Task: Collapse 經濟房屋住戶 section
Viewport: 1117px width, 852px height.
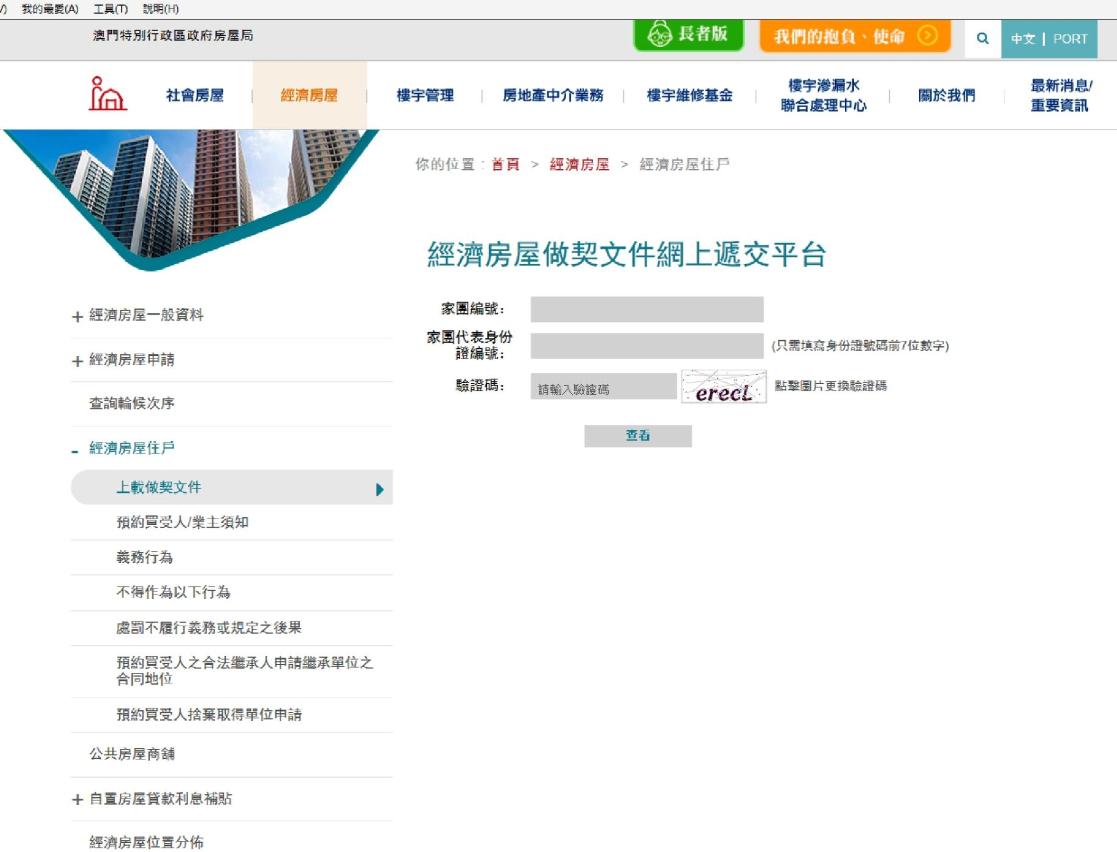Action: point(75,450)
